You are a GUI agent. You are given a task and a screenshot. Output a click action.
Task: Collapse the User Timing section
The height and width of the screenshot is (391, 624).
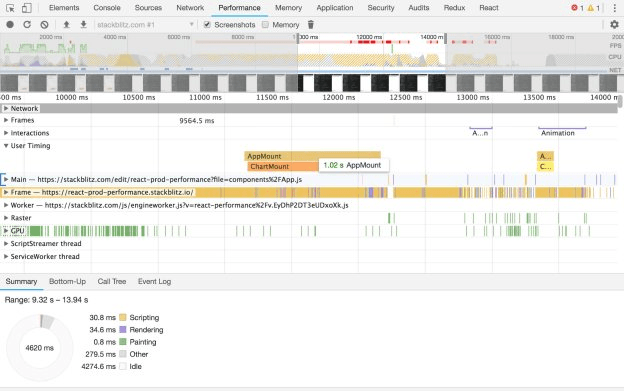click(6, 146)
